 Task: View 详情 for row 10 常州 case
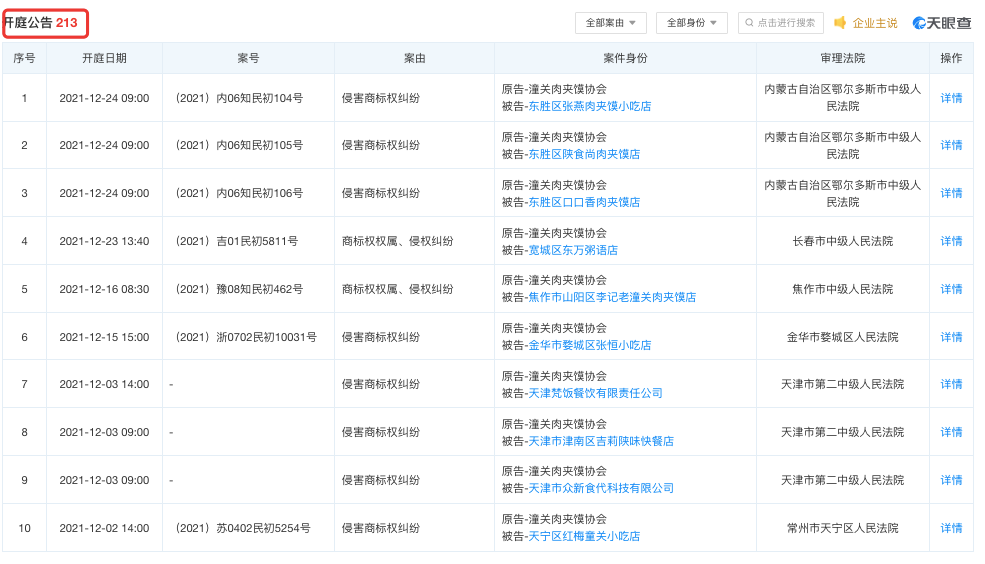[951, 528]
